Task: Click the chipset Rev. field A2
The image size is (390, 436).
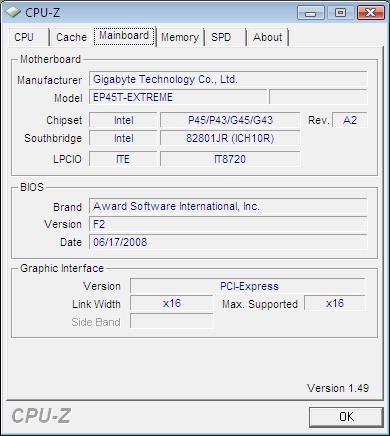Action: tap(350, 120)
